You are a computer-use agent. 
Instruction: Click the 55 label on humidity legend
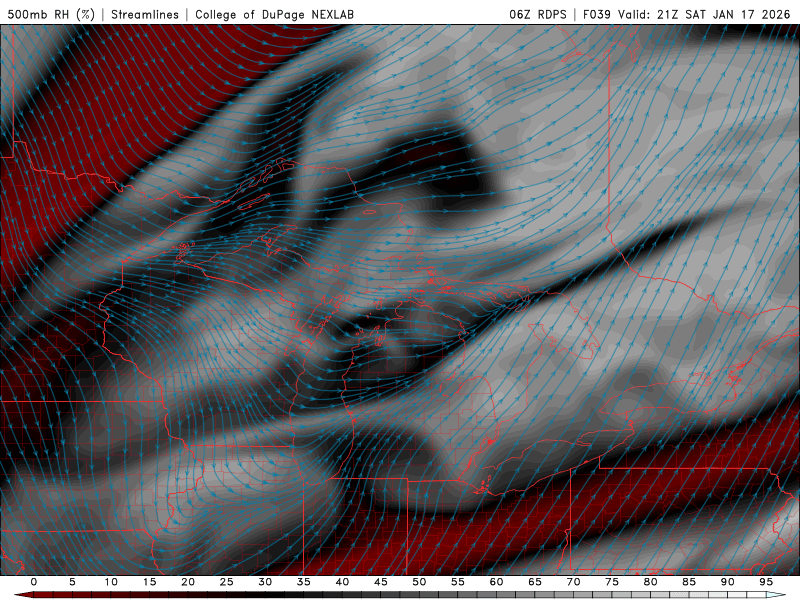[458, 582]
